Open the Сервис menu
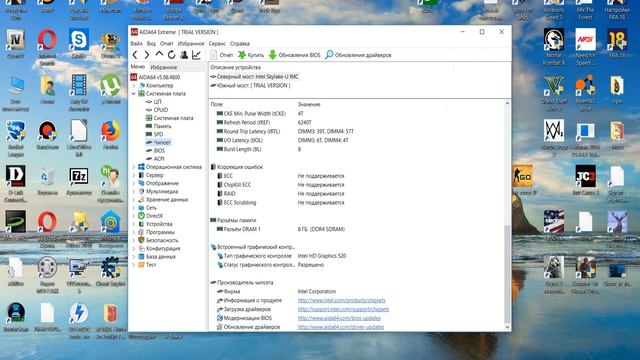 (x=217, y=43)
